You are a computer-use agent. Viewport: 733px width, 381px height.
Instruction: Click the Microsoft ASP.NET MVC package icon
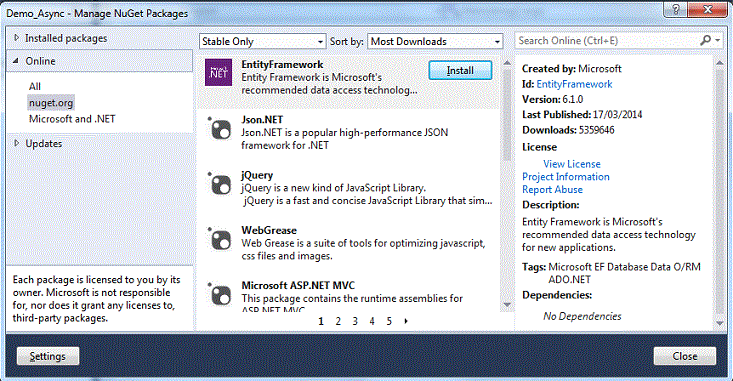(x=219, y=294)
